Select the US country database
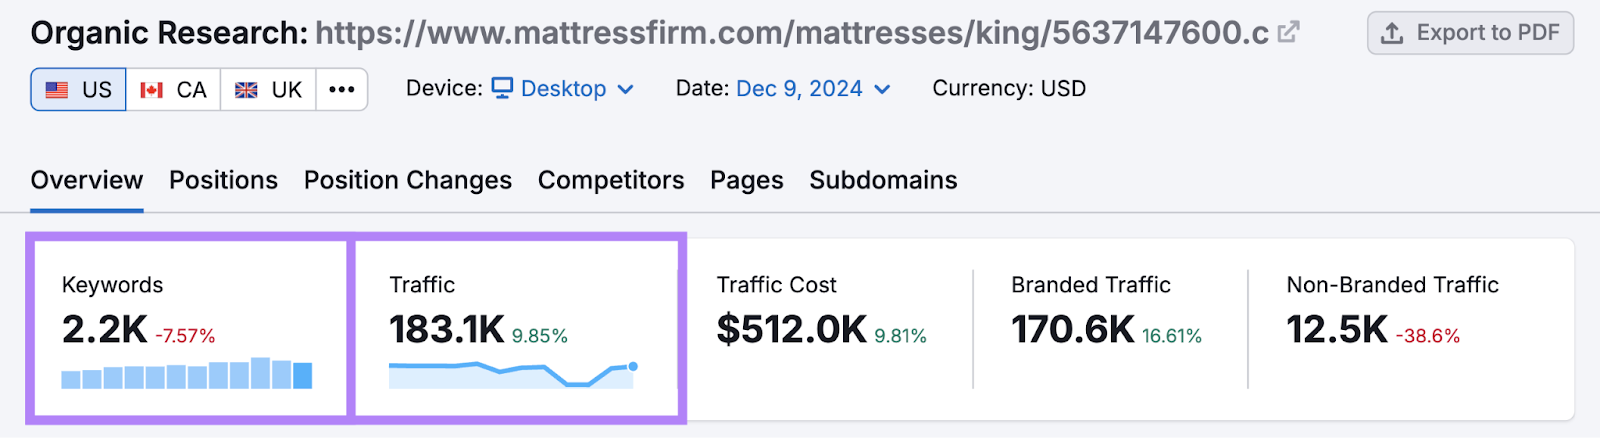1600x438 pixels. [x=79, y=90]
